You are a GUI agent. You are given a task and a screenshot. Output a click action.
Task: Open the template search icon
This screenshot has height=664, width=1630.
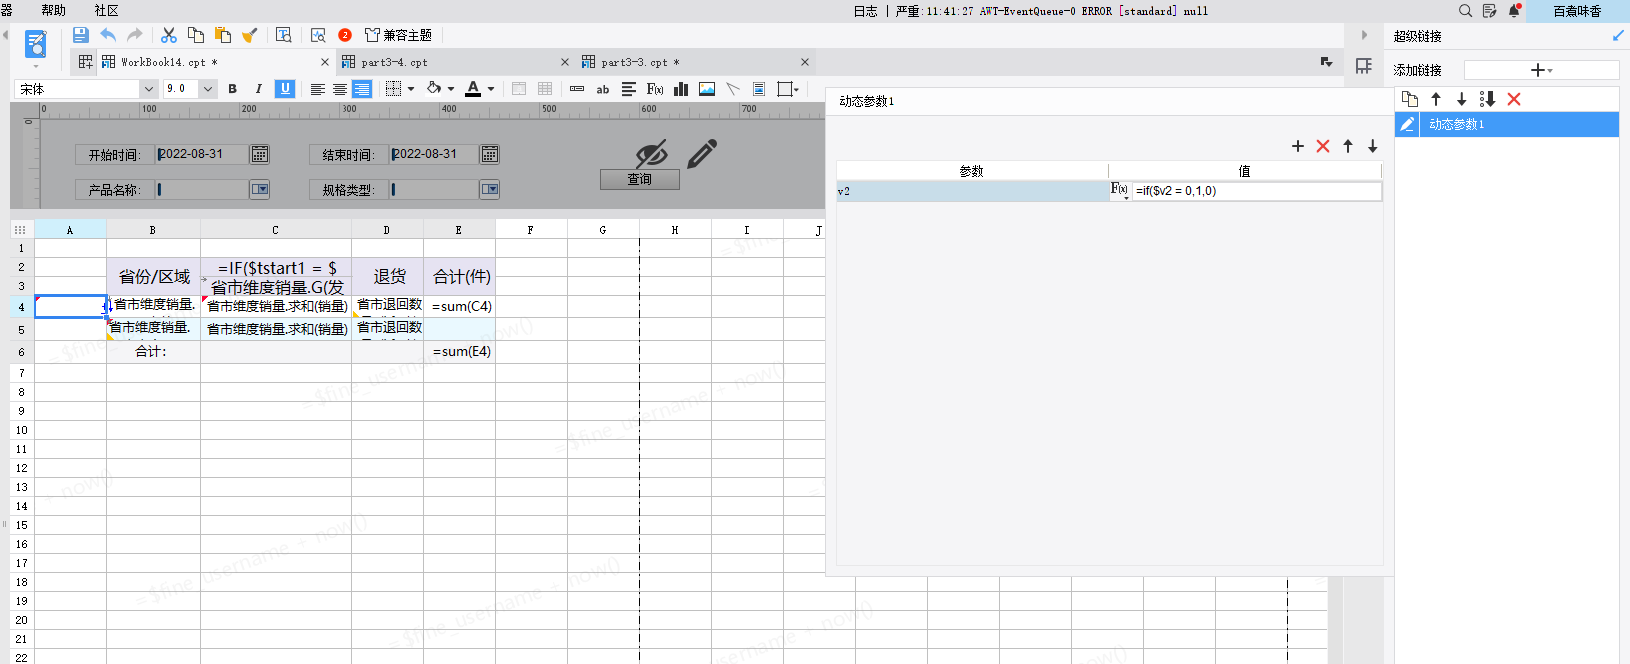pos(284,35)
